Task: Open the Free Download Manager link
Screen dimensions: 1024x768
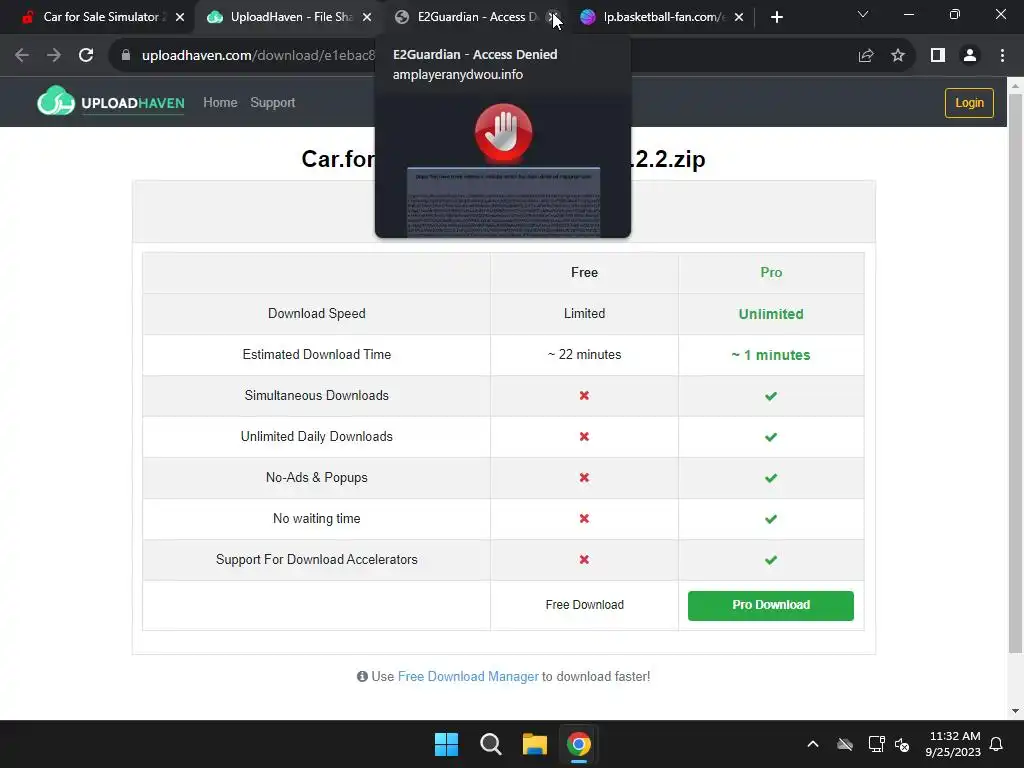Action: 468,677
